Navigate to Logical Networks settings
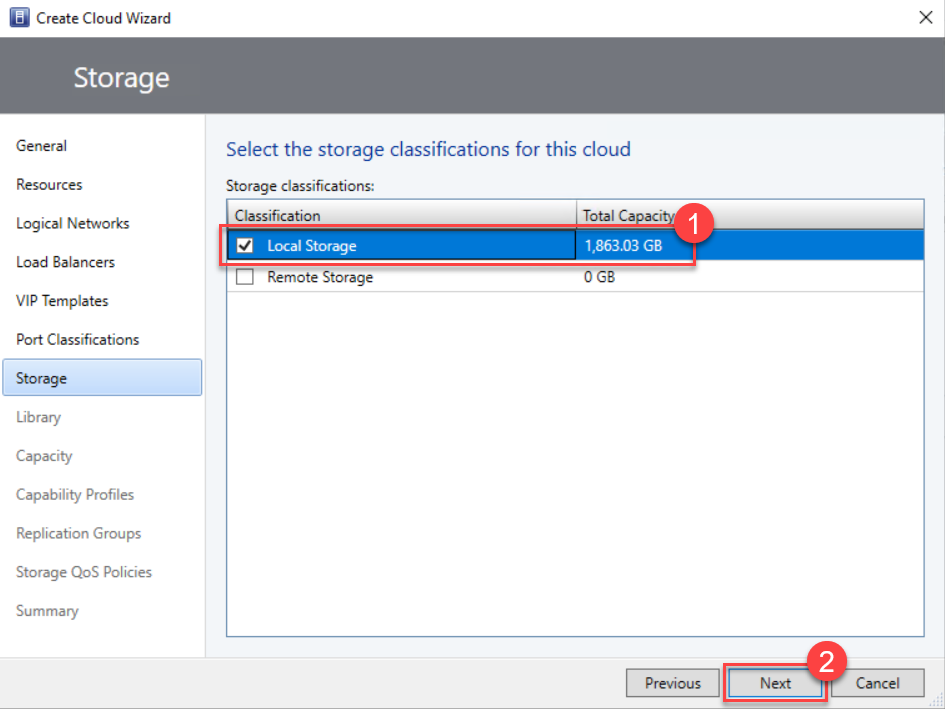This screenshot has width=945, height=709. [71, 223]
